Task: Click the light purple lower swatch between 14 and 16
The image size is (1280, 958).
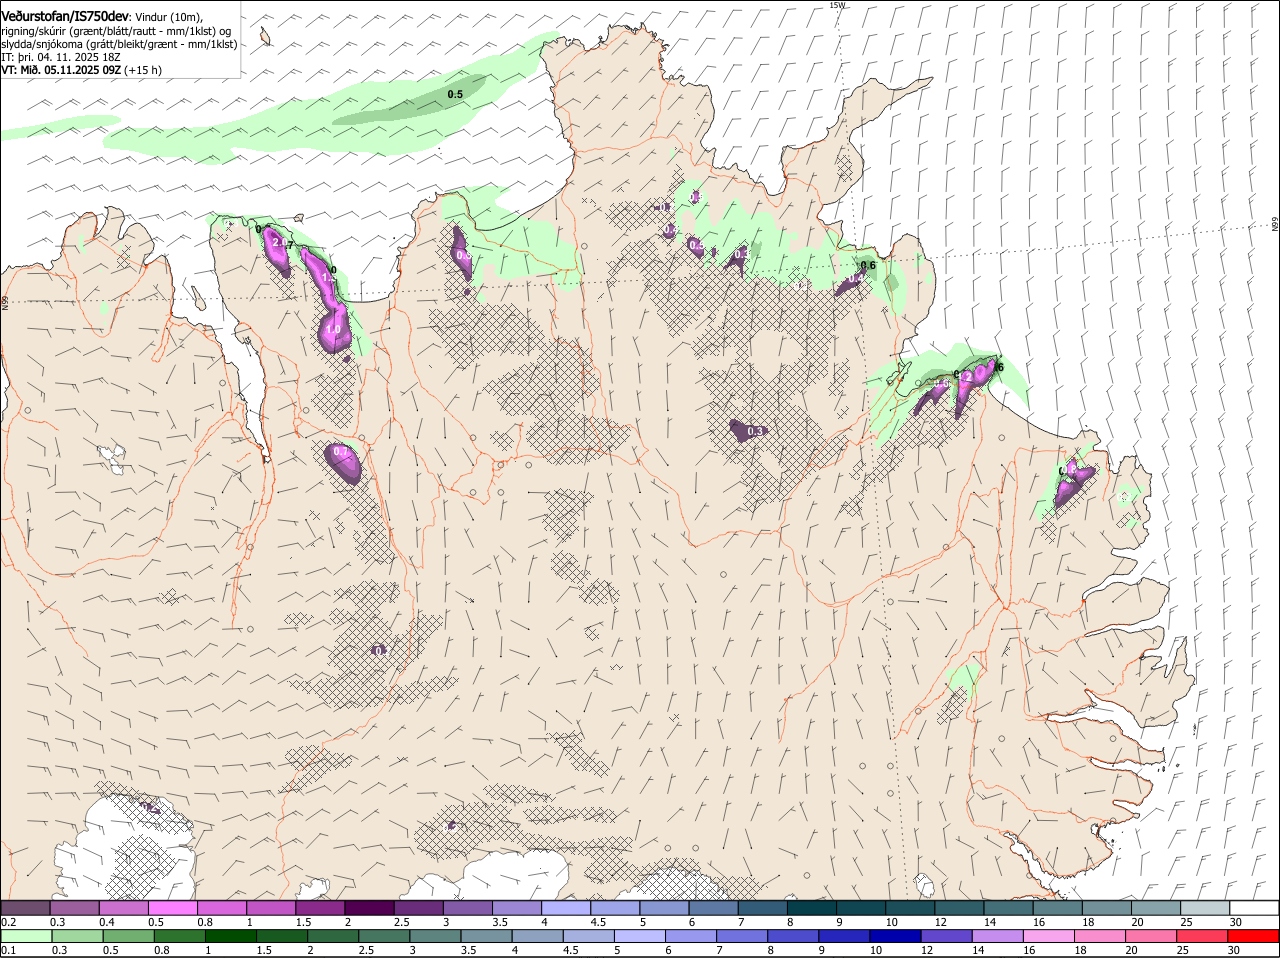Action: click(998, 937)
